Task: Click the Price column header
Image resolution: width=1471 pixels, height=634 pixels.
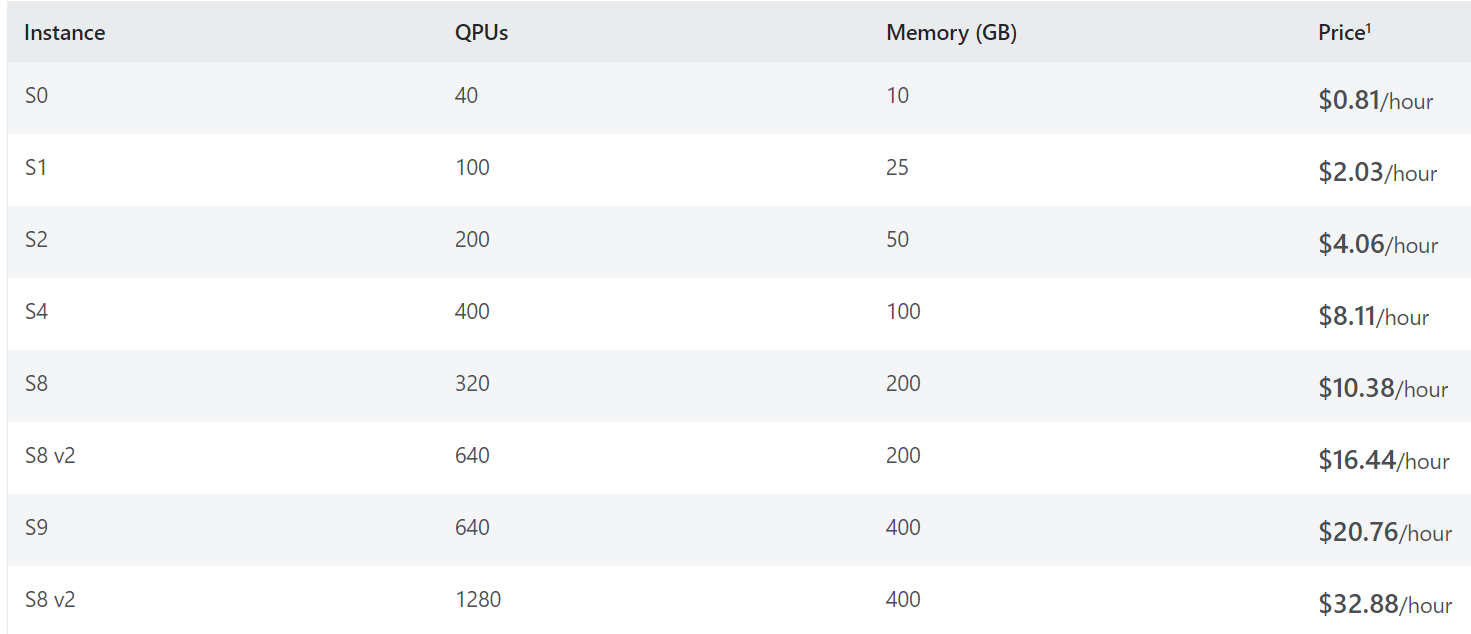Action: click(1341, 33)
